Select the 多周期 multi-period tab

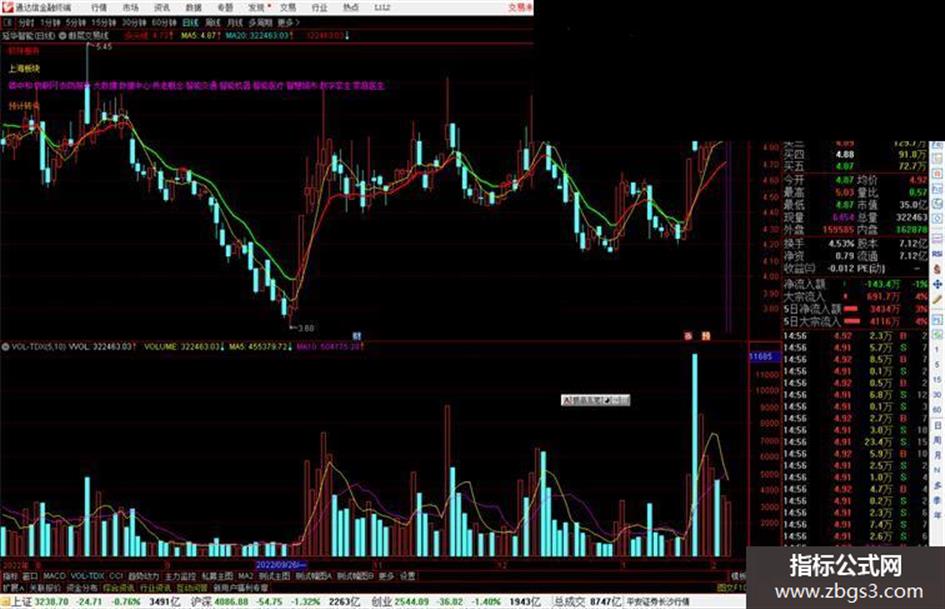pos(260,23)
